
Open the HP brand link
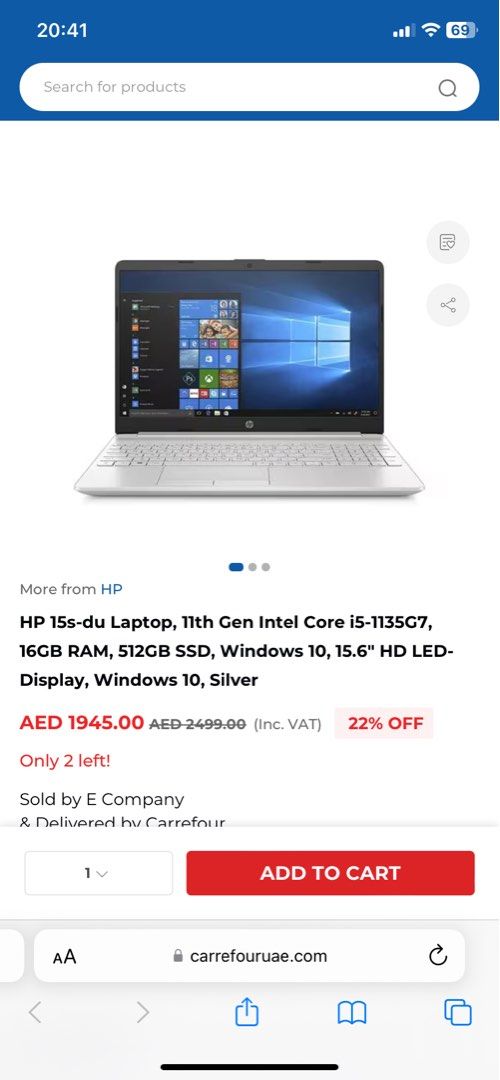[112, 589]
